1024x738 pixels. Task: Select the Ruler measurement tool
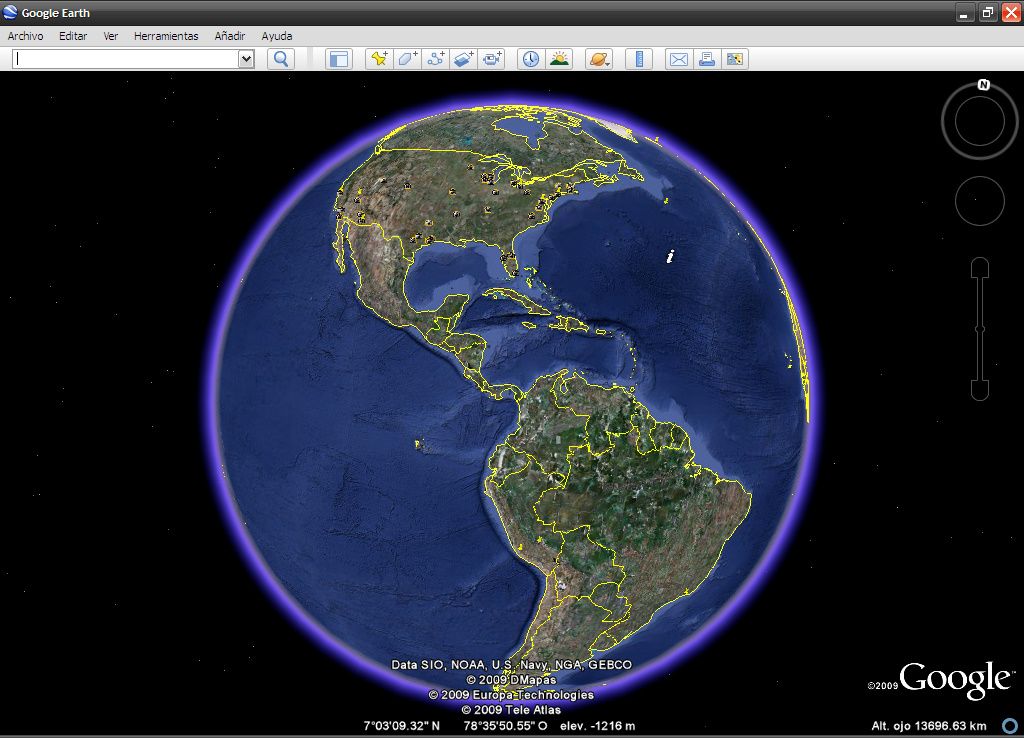(x=639, y=59)
